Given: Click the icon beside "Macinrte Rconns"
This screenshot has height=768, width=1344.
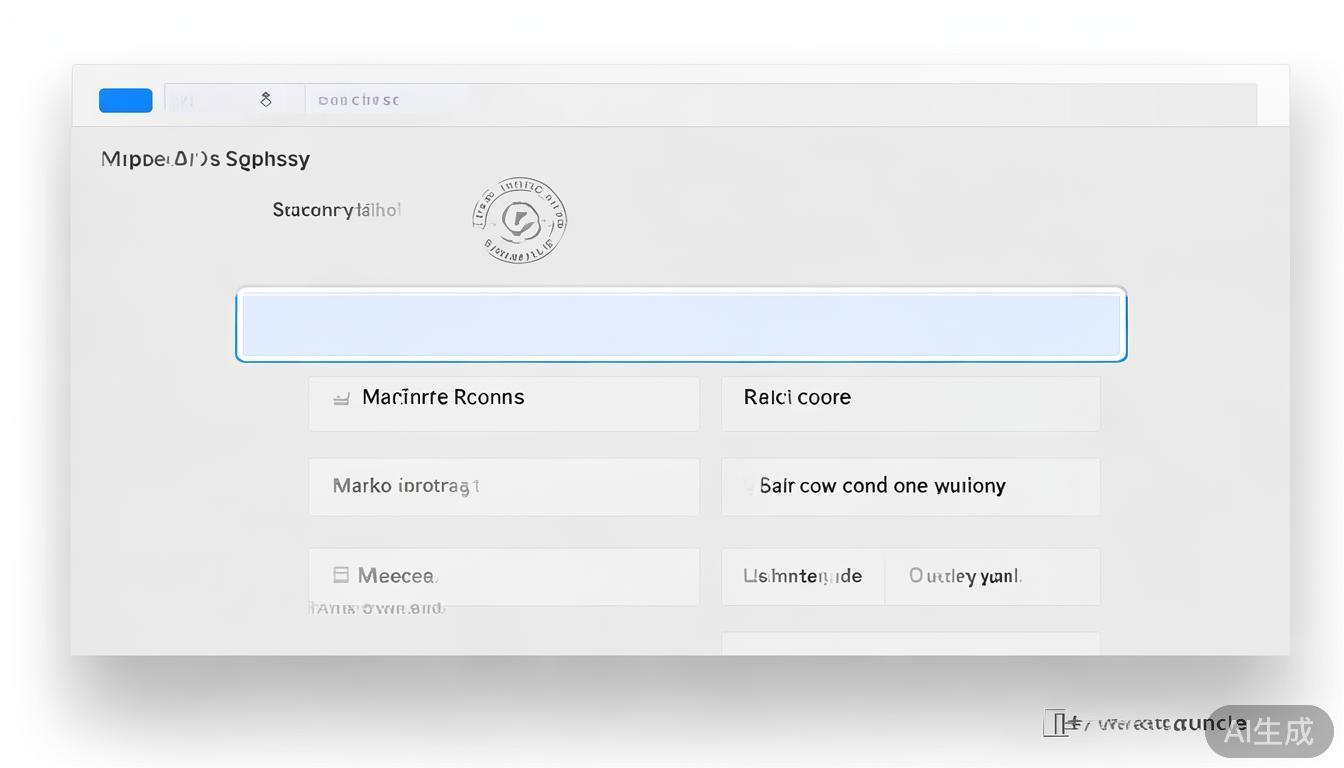Looking at the screenshot, I should [341, 398].
